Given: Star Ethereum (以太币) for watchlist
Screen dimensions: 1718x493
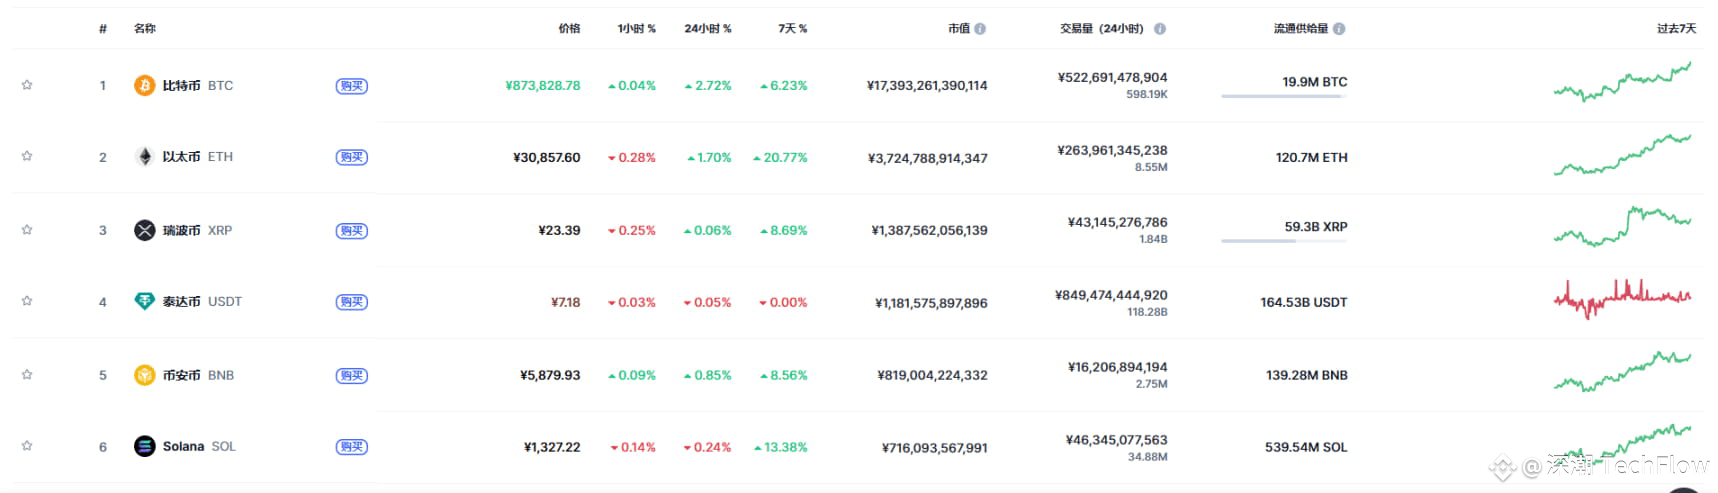Looking at the screenshot, I should [x=27, y=156].
